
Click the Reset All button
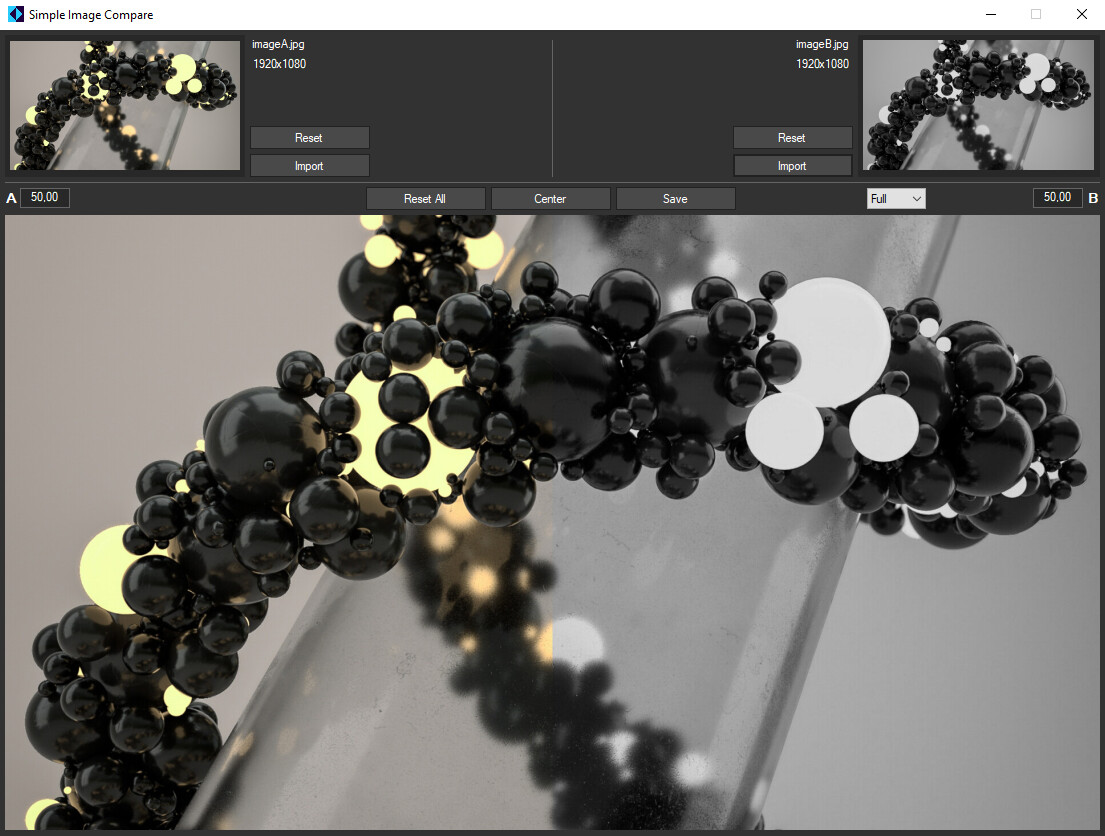click(x=425, y=199)
